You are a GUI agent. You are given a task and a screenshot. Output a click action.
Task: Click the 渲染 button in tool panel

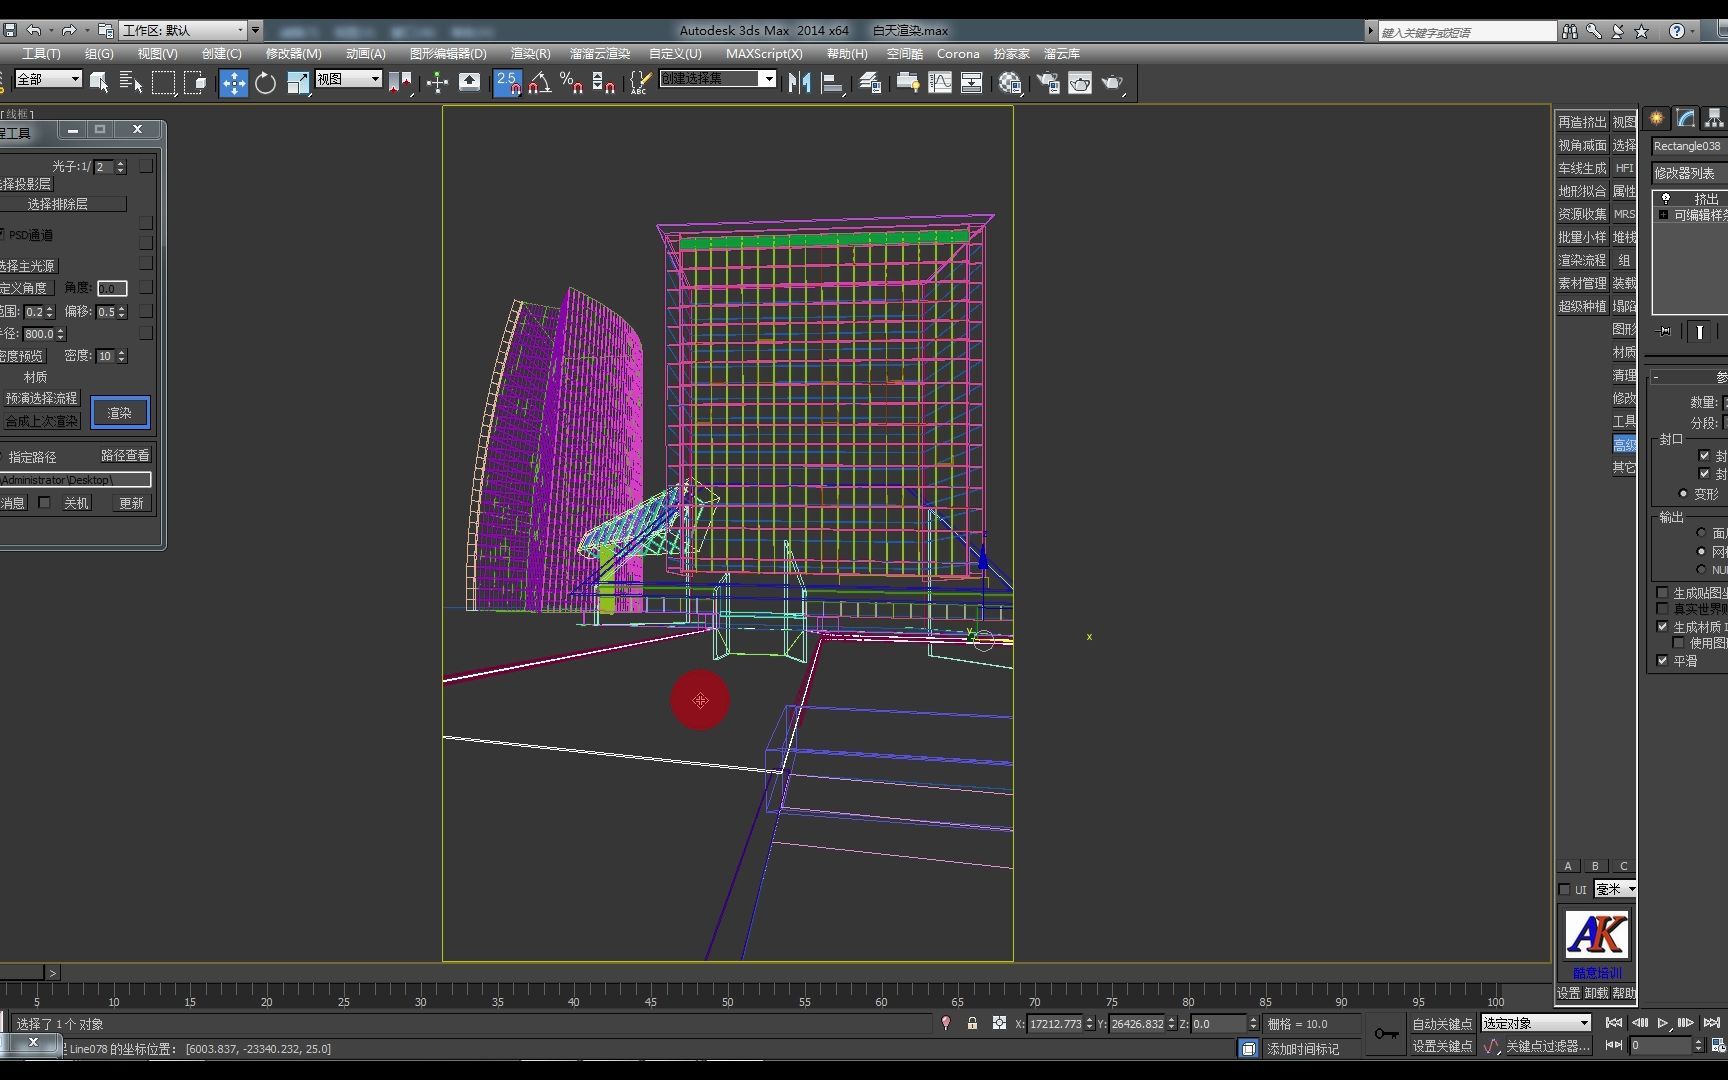click(x=120, y=412)
